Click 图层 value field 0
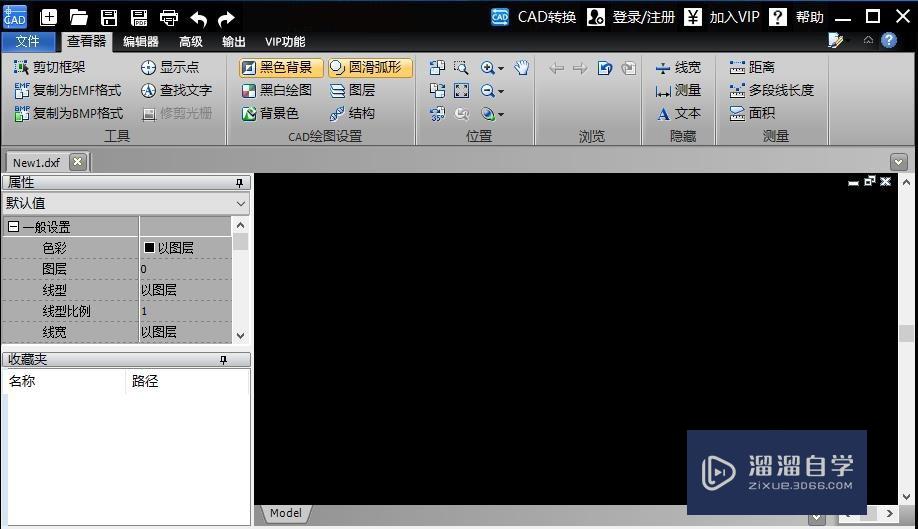918x529 pixels. pos(186,269)
